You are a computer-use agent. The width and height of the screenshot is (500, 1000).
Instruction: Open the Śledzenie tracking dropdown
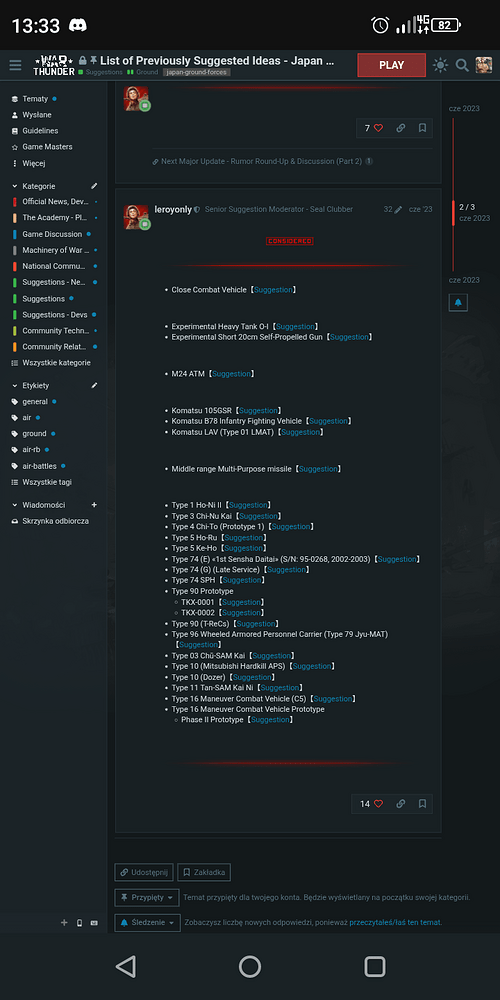[x=147, y=922]
